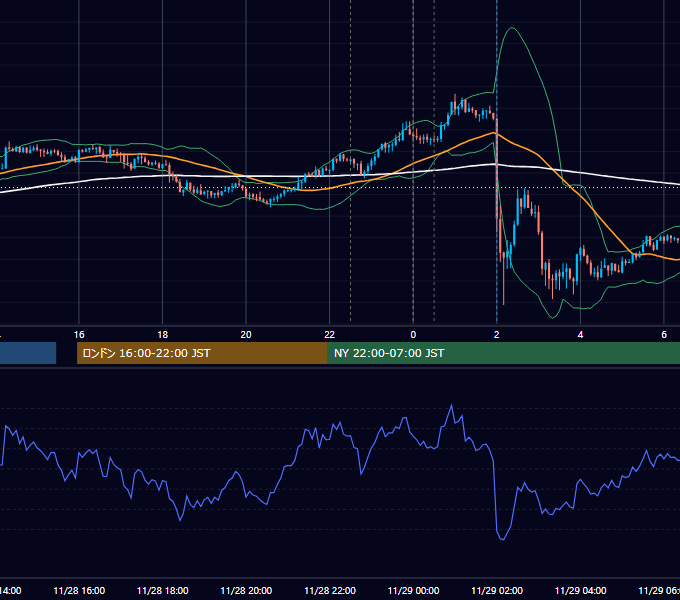Screen dimensions: 680x600
Task: Click the 11/29 02:00 date label
Action: (497, 590)
